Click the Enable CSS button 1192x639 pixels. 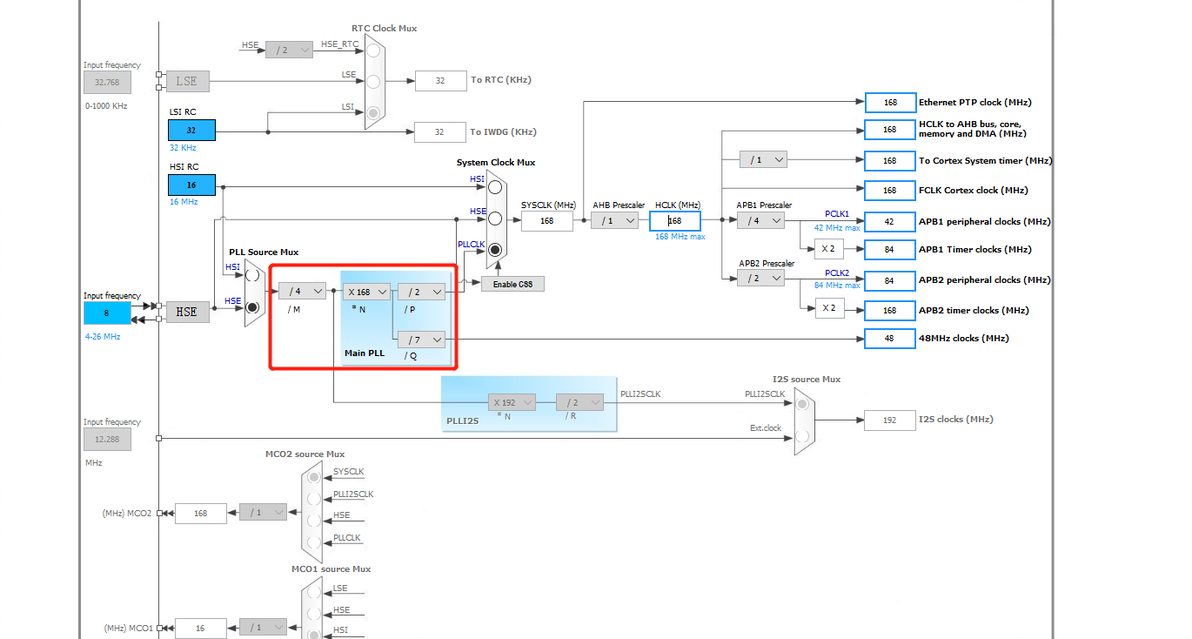pos(512,284)
